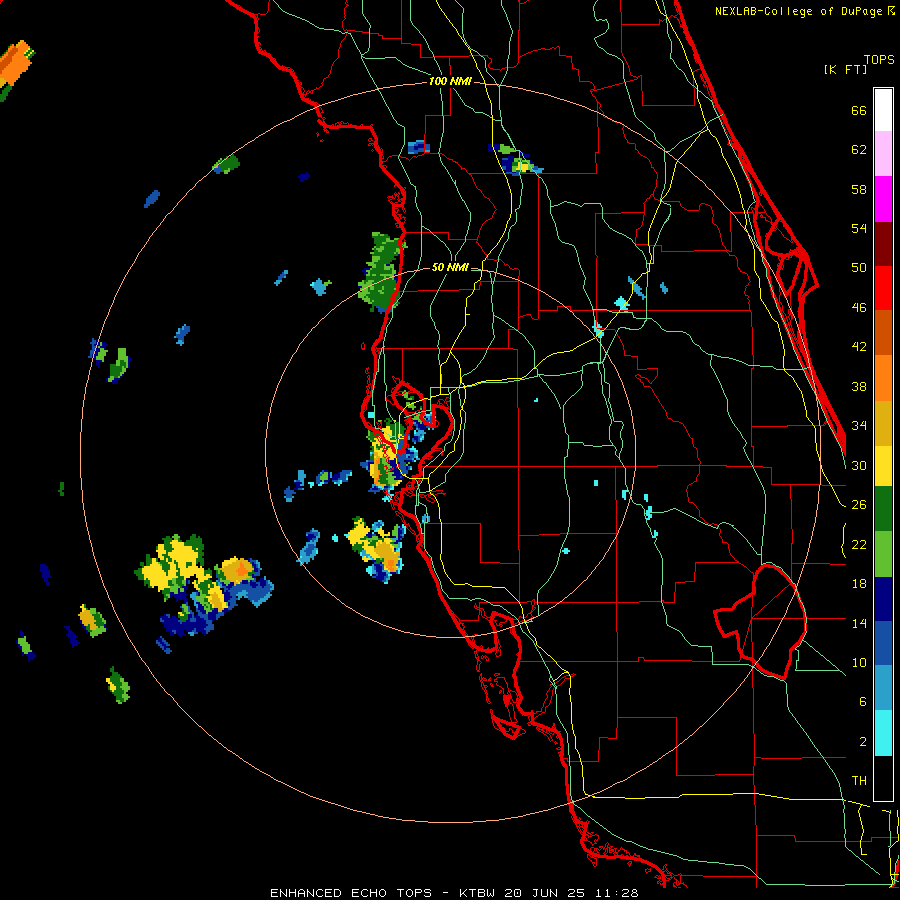Click the 20 JUN 25 date text
The image size is (900, 900).
coord(544,893)
